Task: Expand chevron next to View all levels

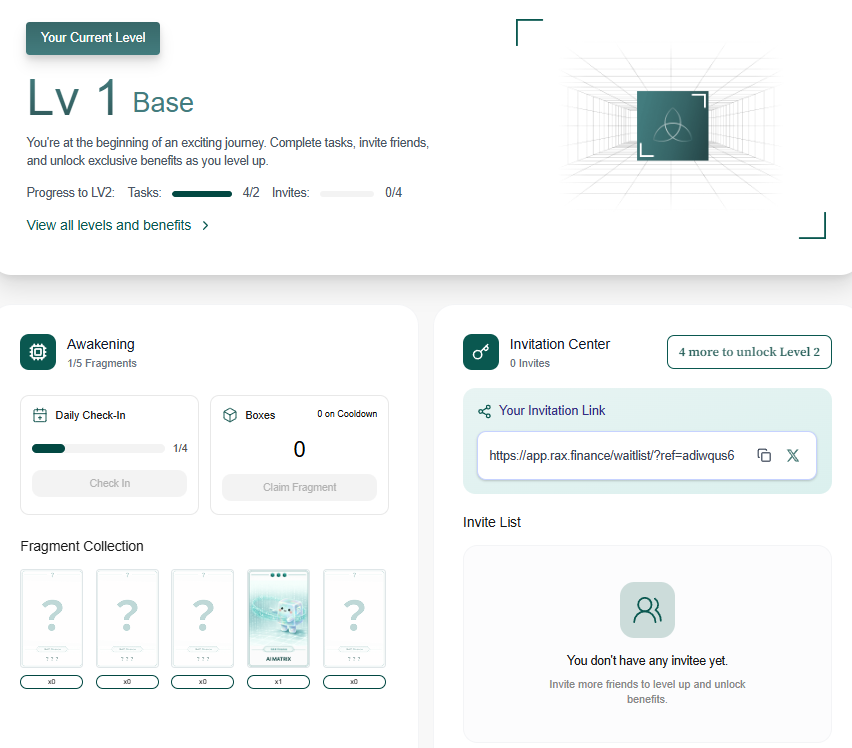Action: (205, 225)
